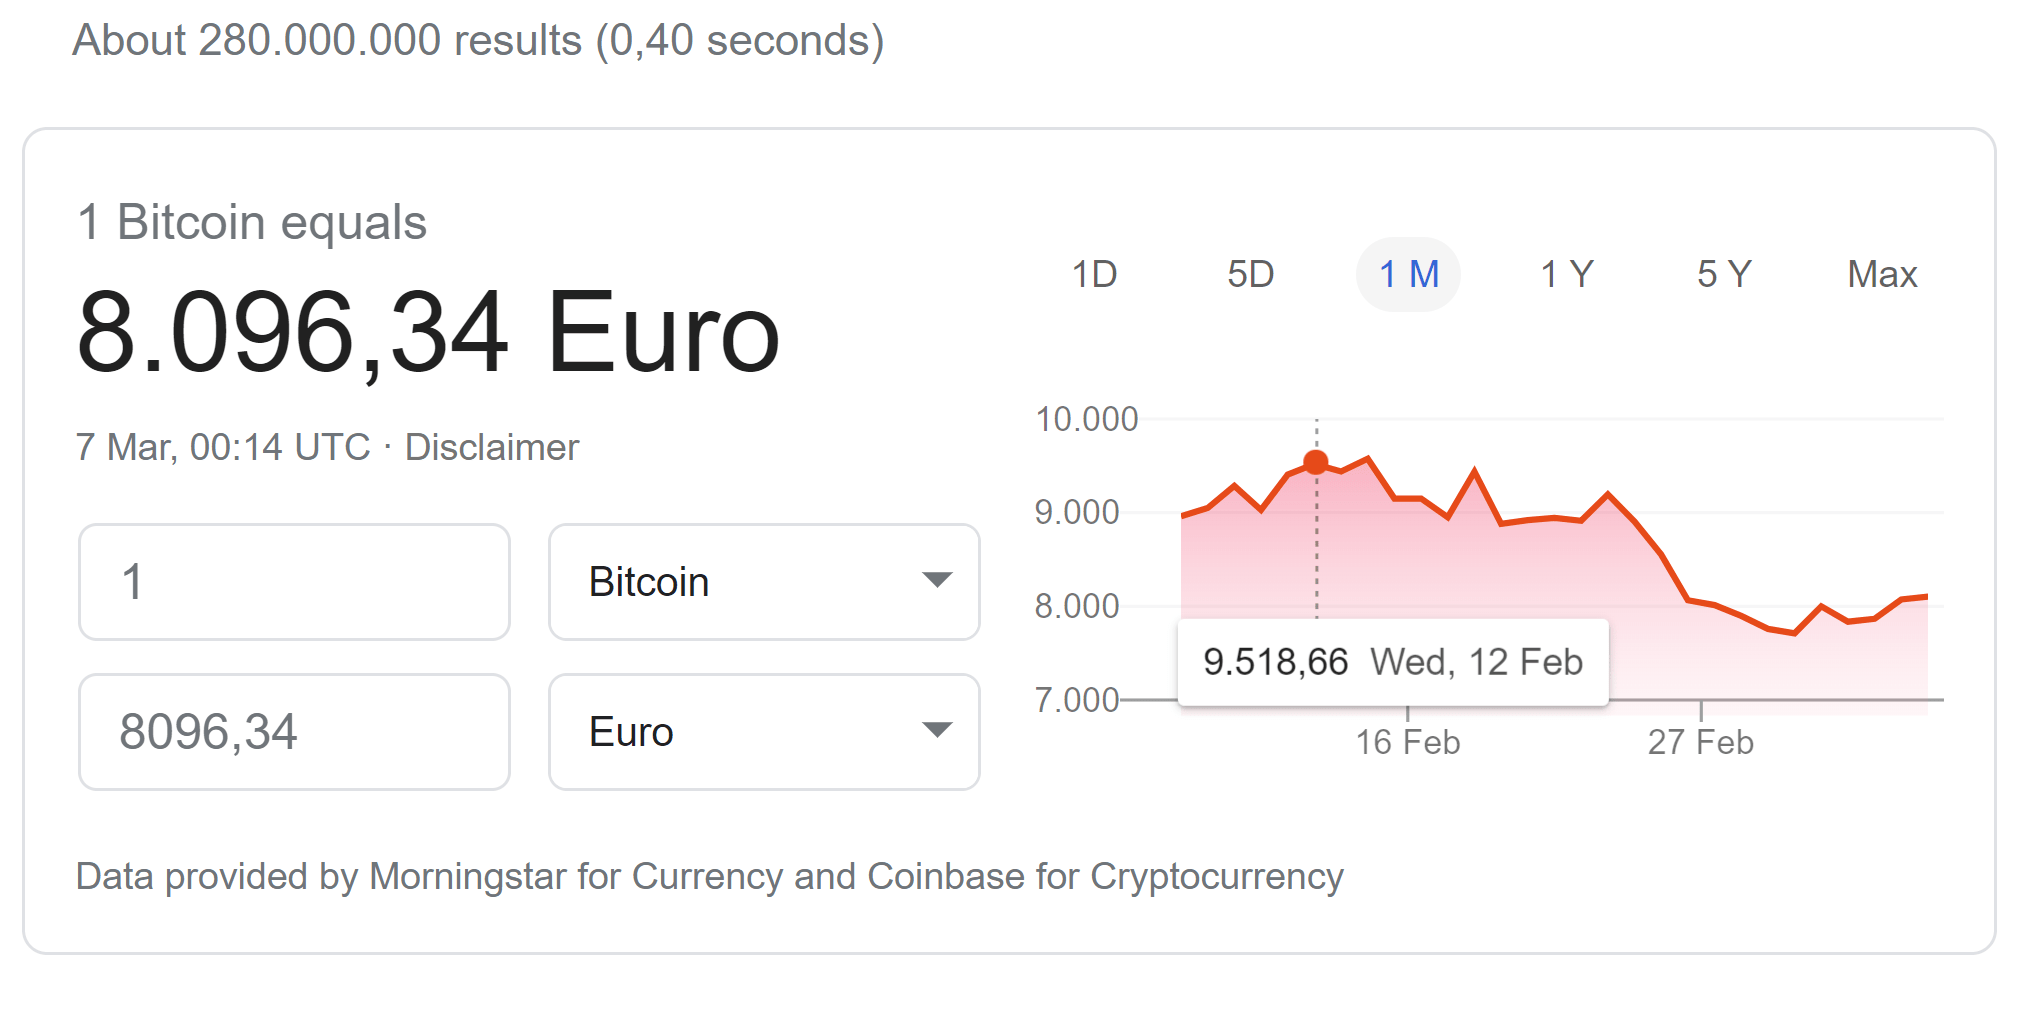Switch chart to 5D range

(1250, 274)
